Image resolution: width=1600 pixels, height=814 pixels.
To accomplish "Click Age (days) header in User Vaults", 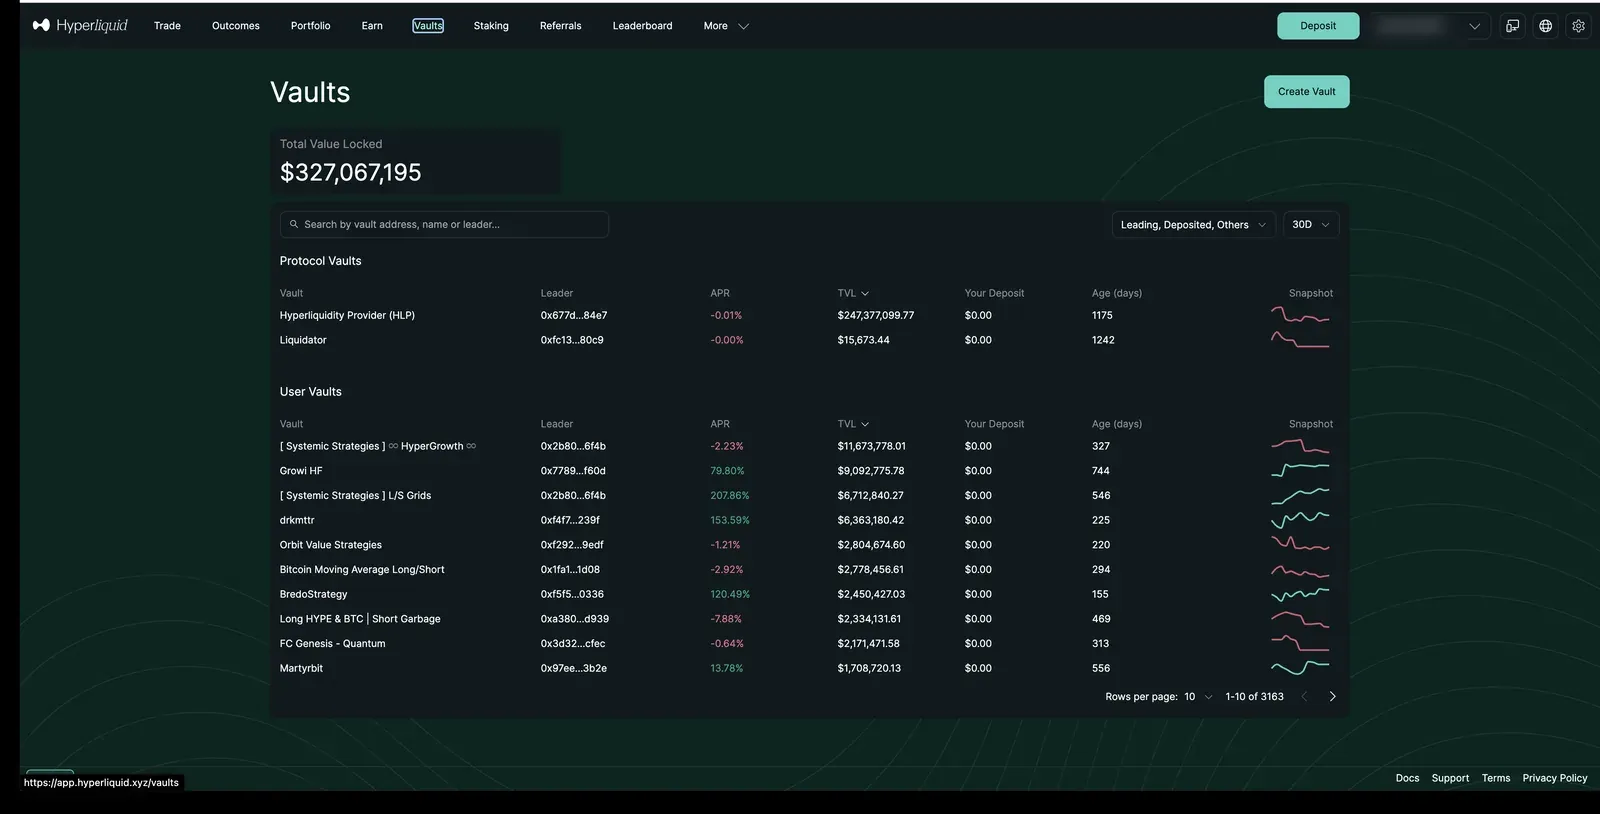I will click(x=1117, y=424).
